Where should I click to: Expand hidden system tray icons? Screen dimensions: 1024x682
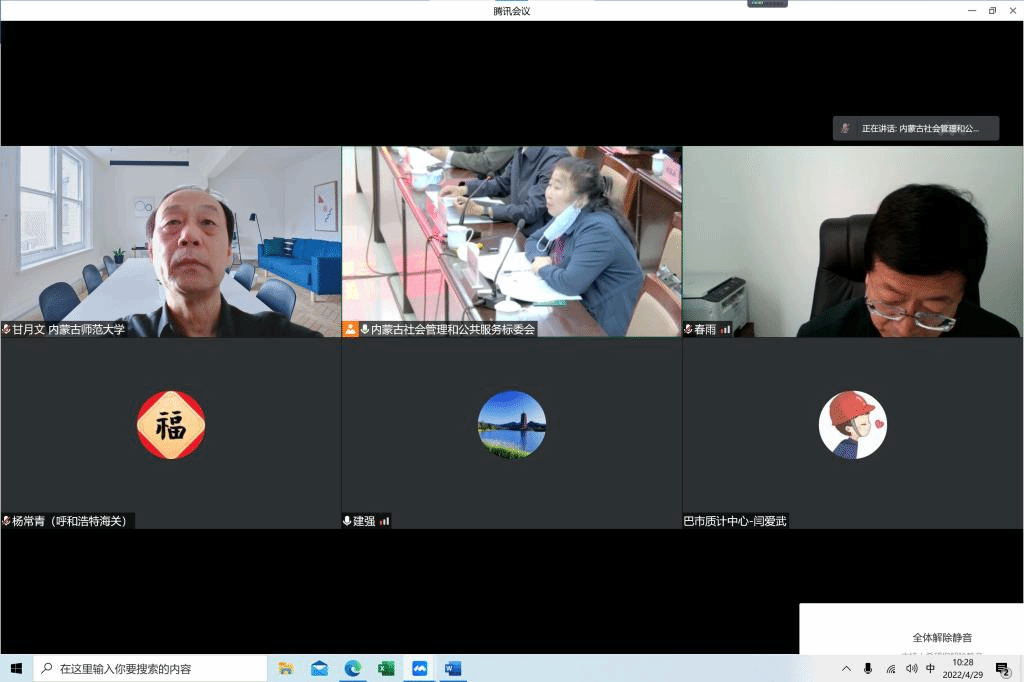[x=846, y=668]
